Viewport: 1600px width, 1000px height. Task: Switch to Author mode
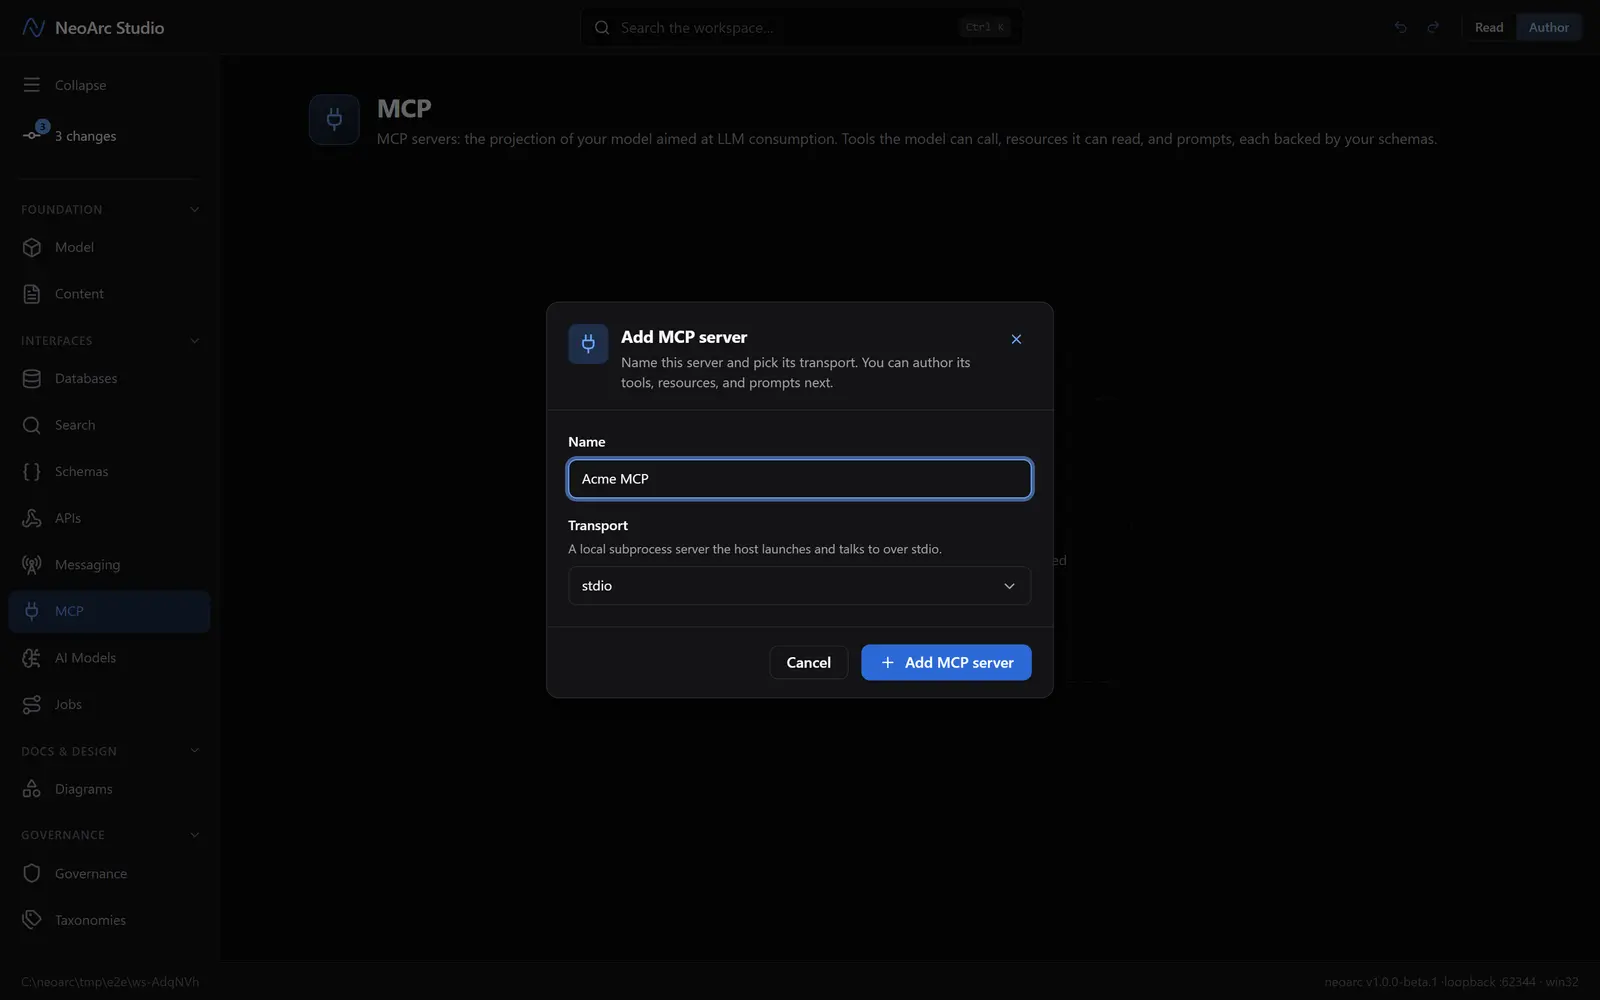click(1549, 28)
